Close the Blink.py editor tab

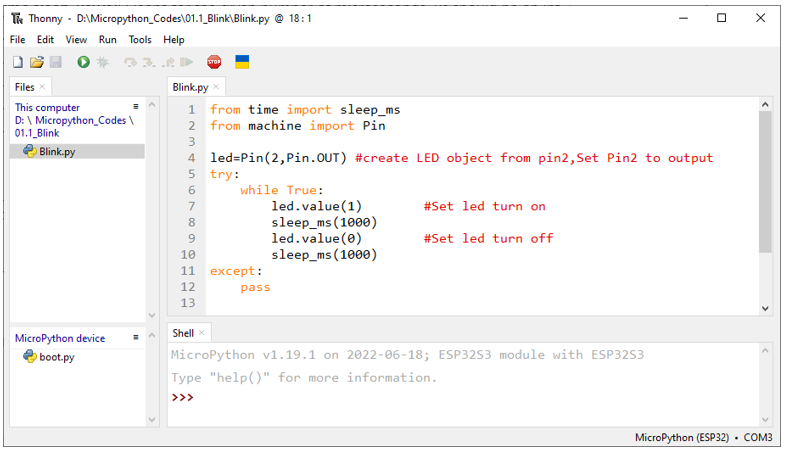tap(216, 87)
